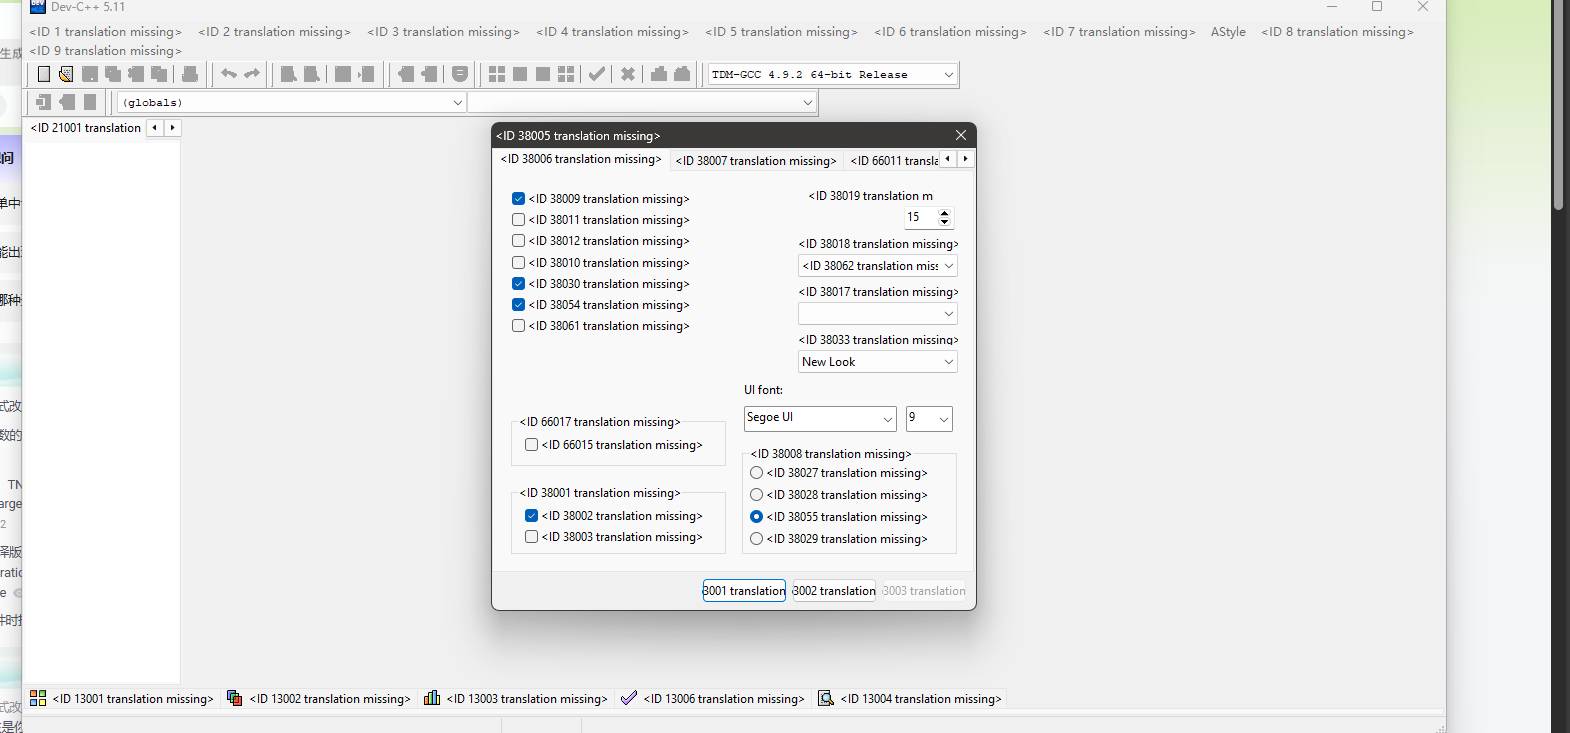Click the Delete profiling information icon
The height and width of the screenshot is (733, 1570).
(x=682, y=74)
